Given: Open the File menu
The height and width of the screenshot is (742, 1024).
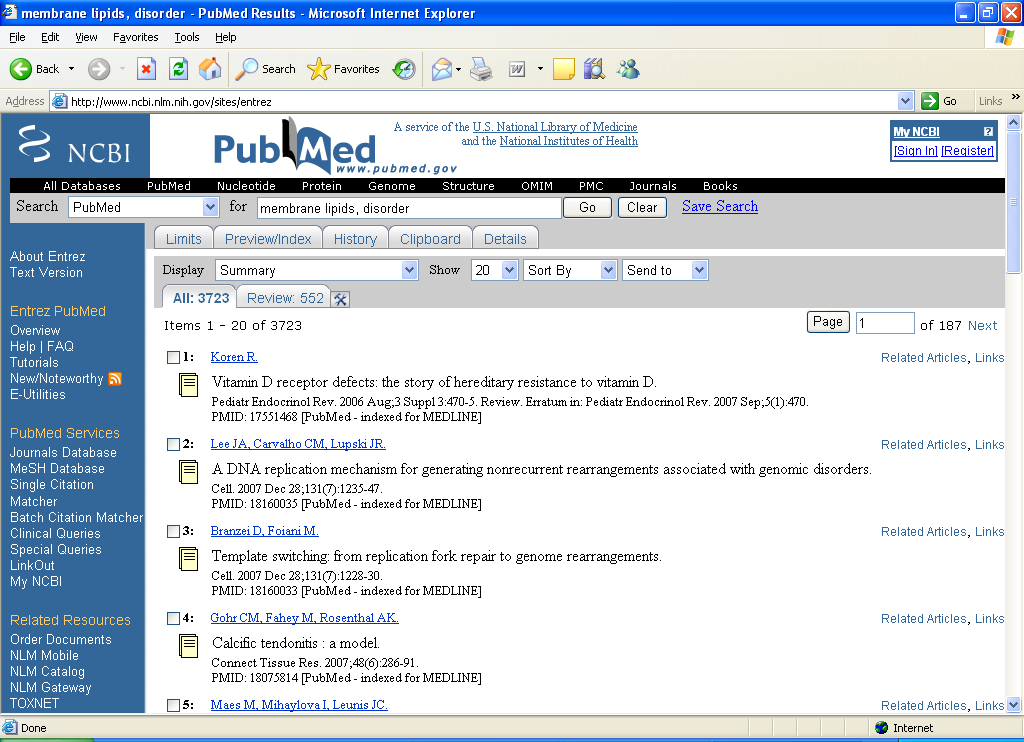Looking at the screenshot, I should coord(18,37).
